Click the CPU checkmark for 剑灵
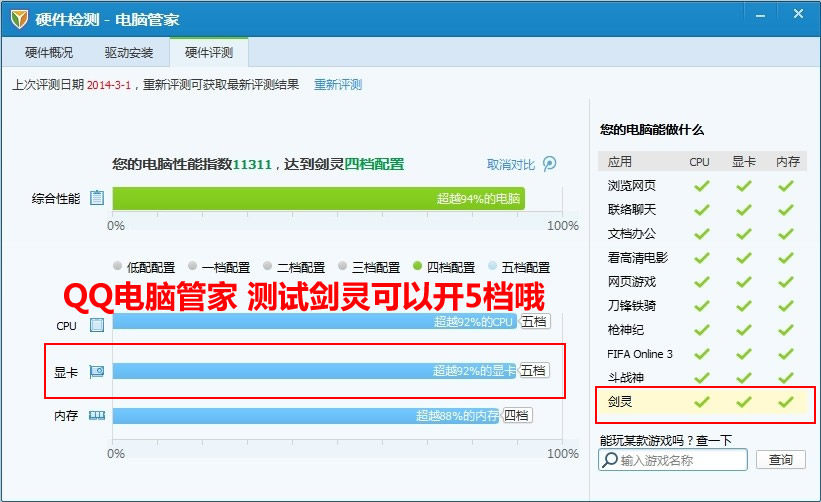Screen dimensions: 821x502 click(702, 401)
